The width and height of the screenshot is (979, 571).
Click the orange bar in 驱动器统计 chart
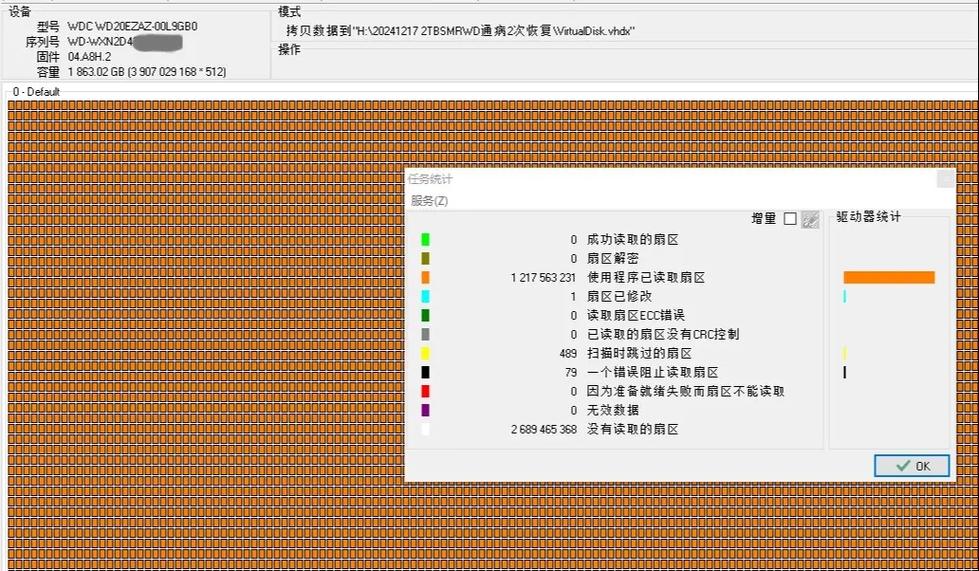pos(888,278)
